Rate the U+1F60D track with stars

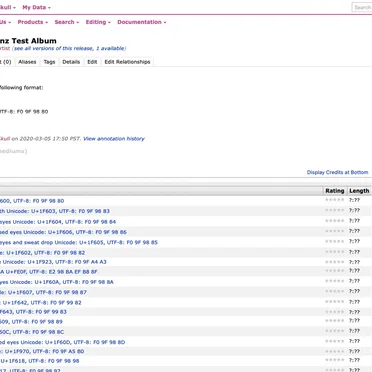[335, 341]
